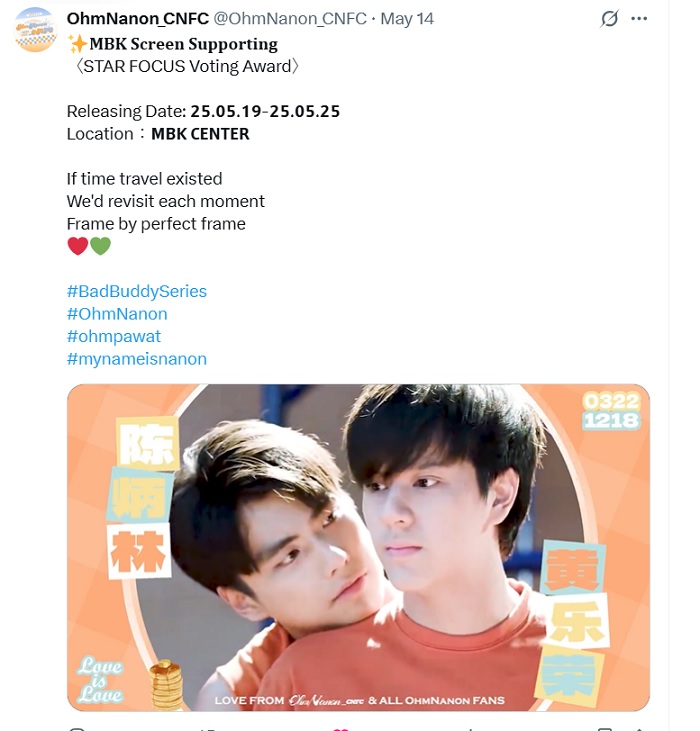Click the OhmNanon_CNFC profile avatar
The height and width of the screenshot is (731, 700).
(35, 29)
